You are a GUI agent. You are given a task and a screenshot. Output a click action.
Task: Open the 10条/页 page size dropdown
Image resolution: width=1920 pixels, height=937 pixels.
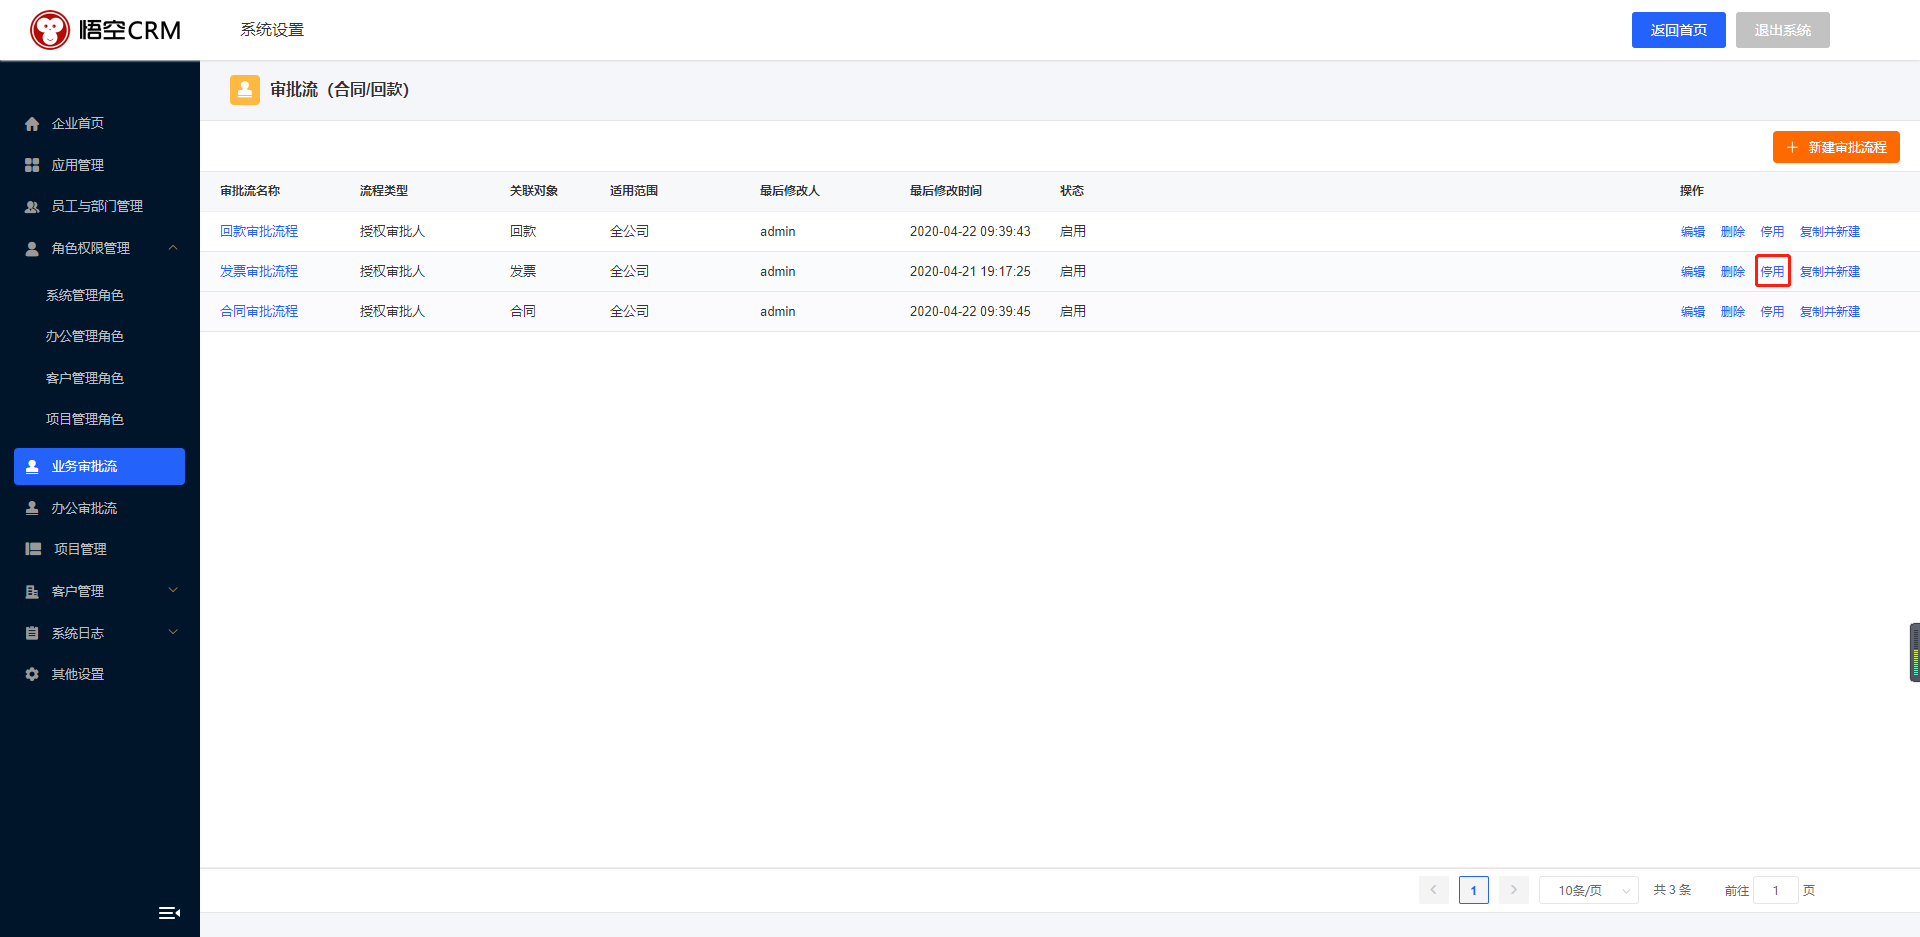pos(1588,890)
